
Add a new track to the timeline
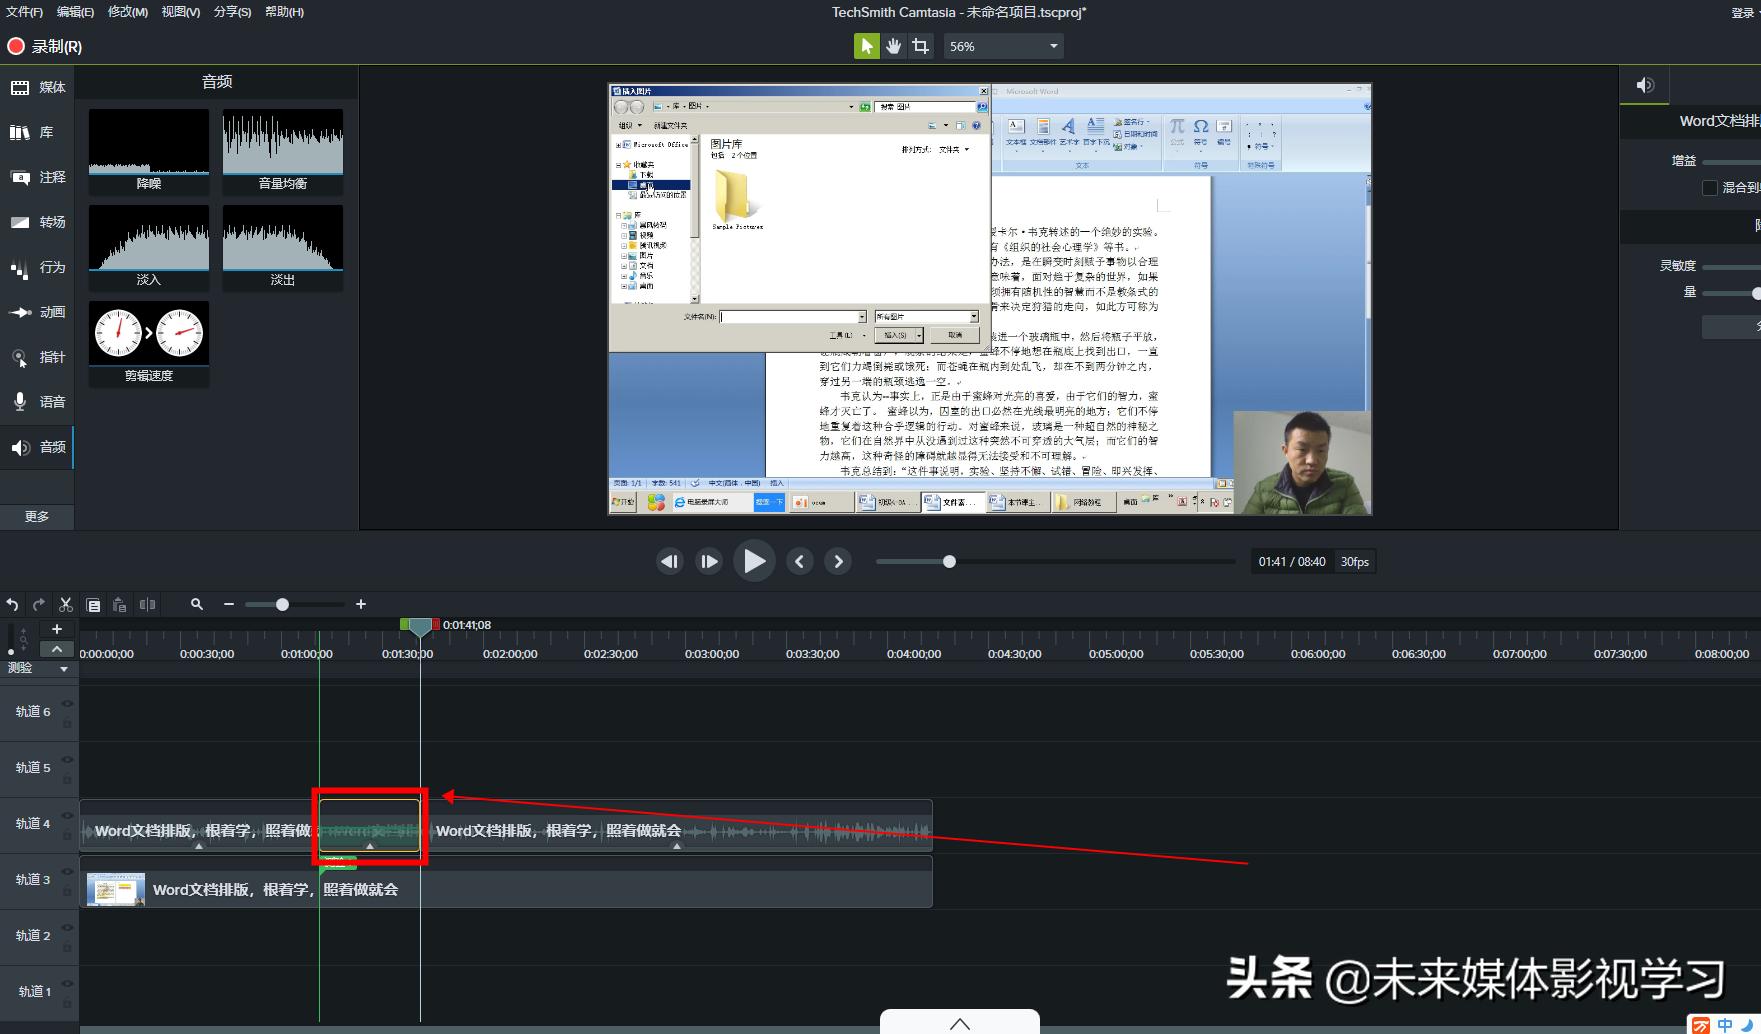click(x=57, y=629)
